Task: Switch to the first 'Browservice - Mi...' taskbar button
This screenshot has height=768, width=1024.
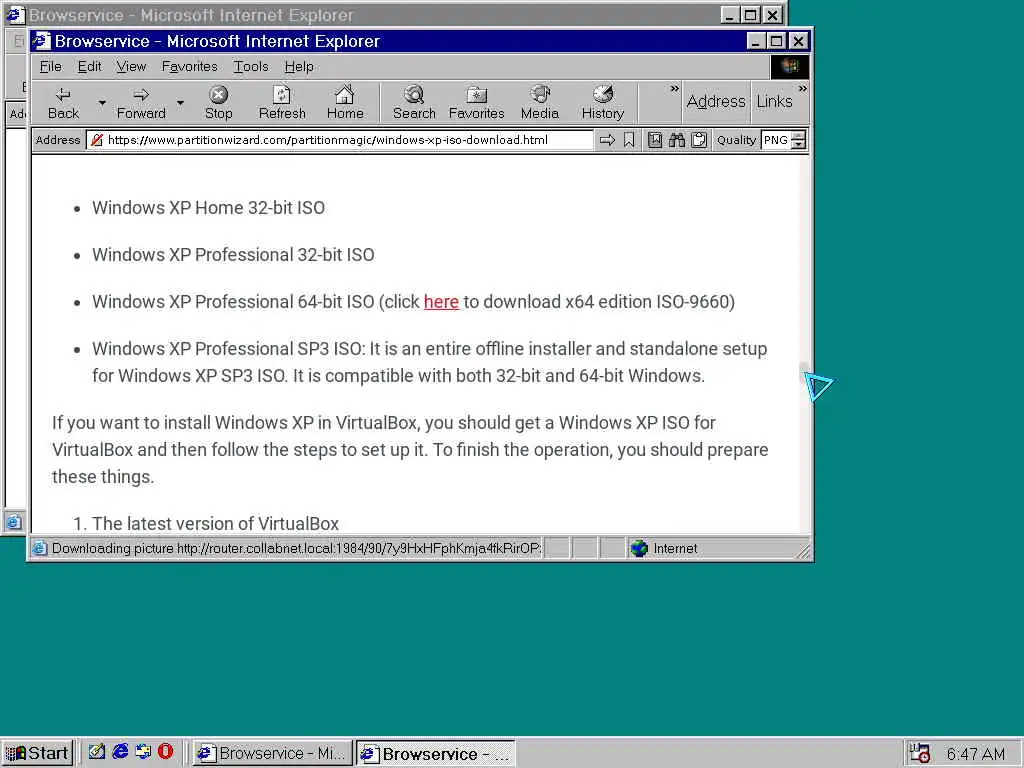Action: click(x=273, y=754)
